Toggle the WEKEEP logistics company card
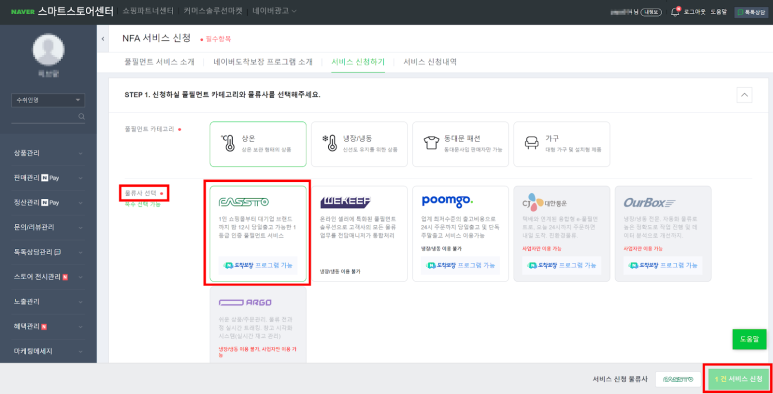773x394 pixels. tap(359, 233)
